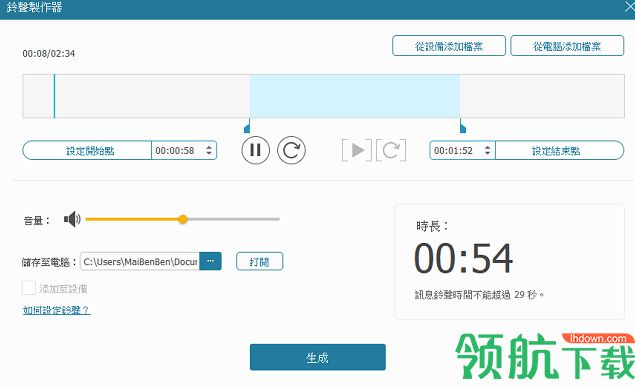Decrease the end time 00:01:52 with the down arrow
The width and height of the screenshot is (635, 386).
488,154
